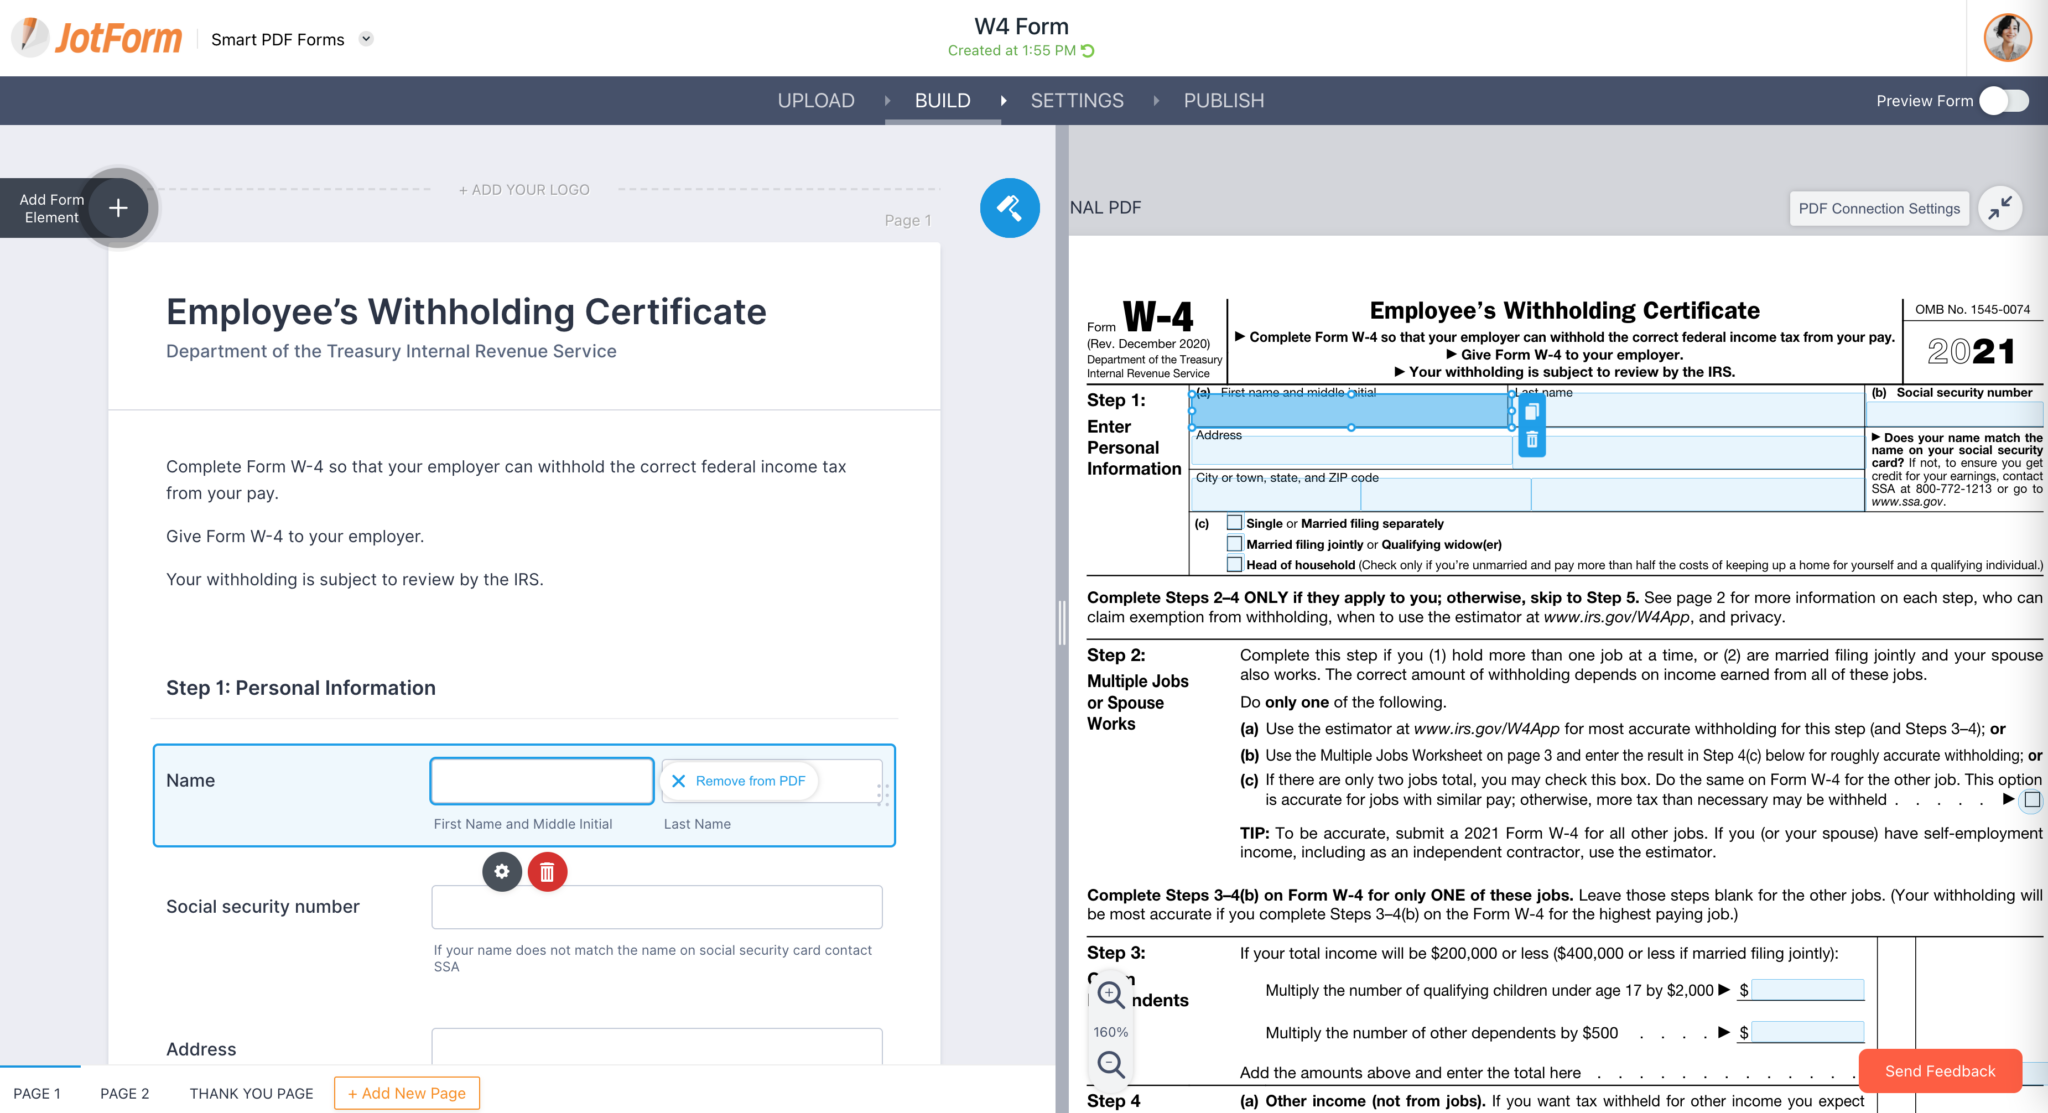This screenshot has height=1113, width=2048.
Task: Click the red trash icon below the Name field
Action: pyautogui.click(x=547, y=871)
